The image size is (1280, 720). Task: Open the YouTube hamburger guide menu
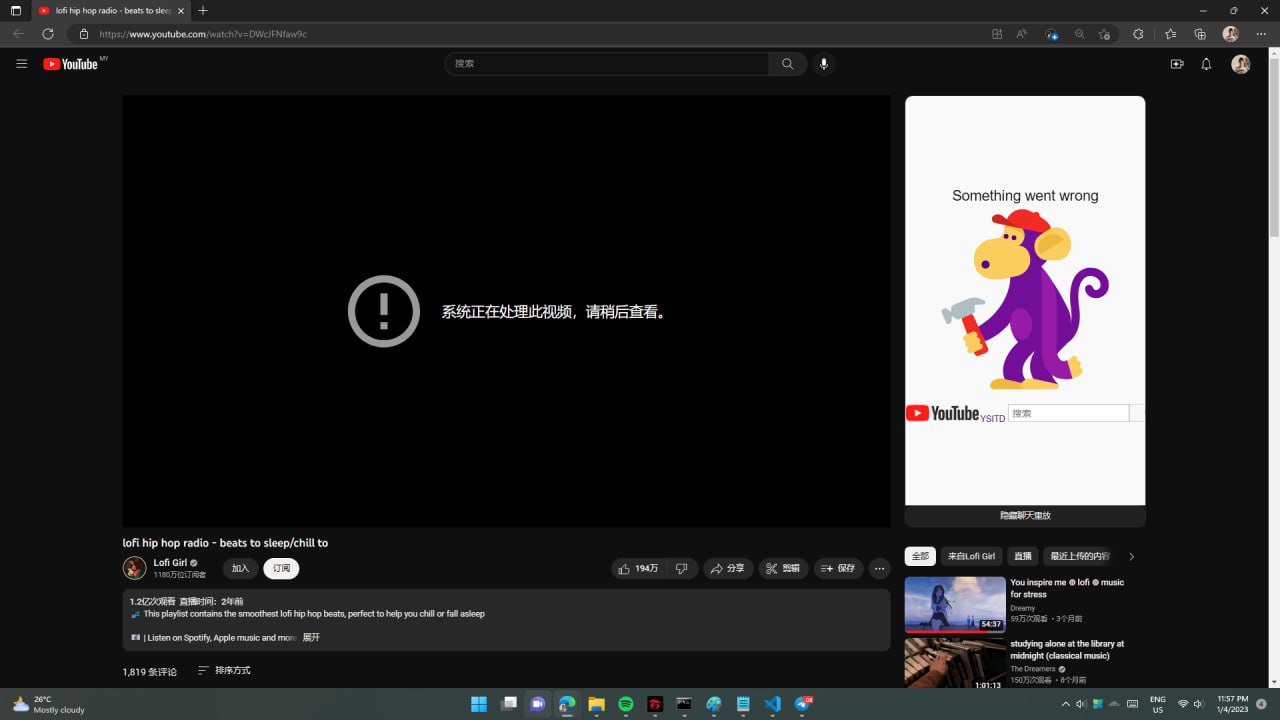22,64
